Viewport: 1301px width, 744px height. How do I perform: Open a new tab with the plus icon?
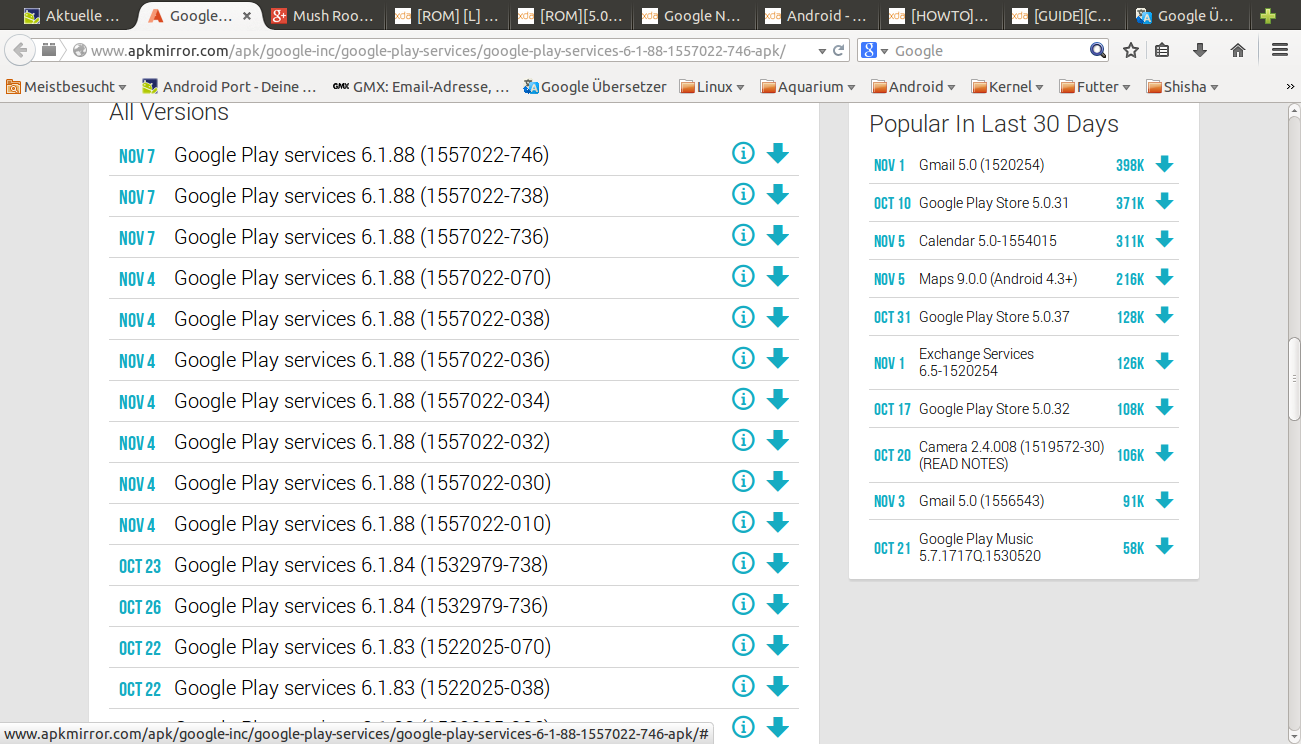coord(1268,16)
